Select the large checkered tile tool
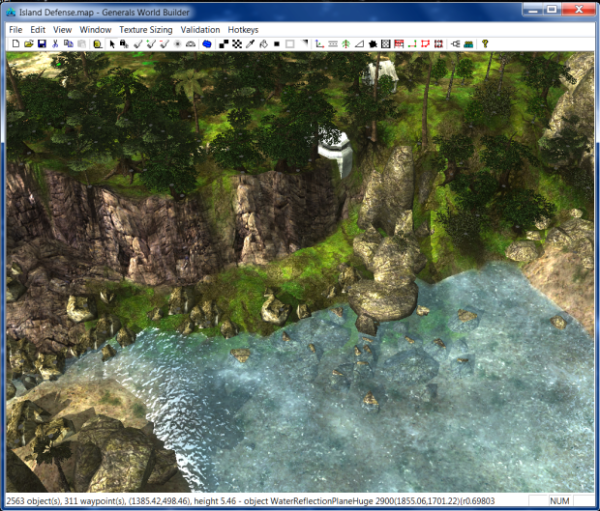 click(x=237, y=44)
